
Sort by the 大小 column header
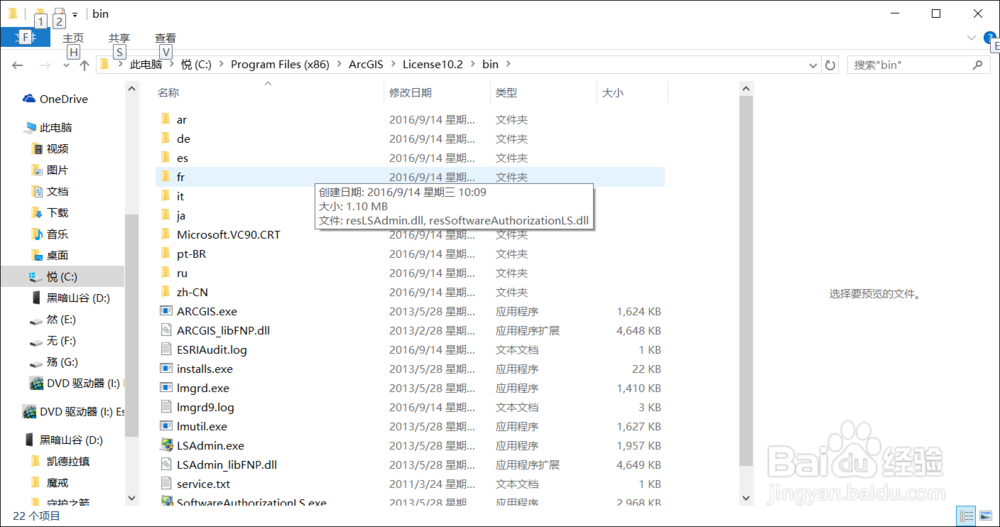(x=613, y=93)
